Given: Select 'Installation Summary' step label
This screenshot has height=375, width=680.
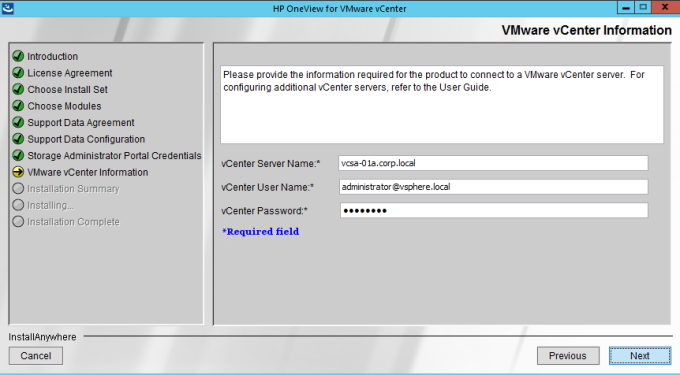Looking at the screenshot, I should (x=73, y=189).
